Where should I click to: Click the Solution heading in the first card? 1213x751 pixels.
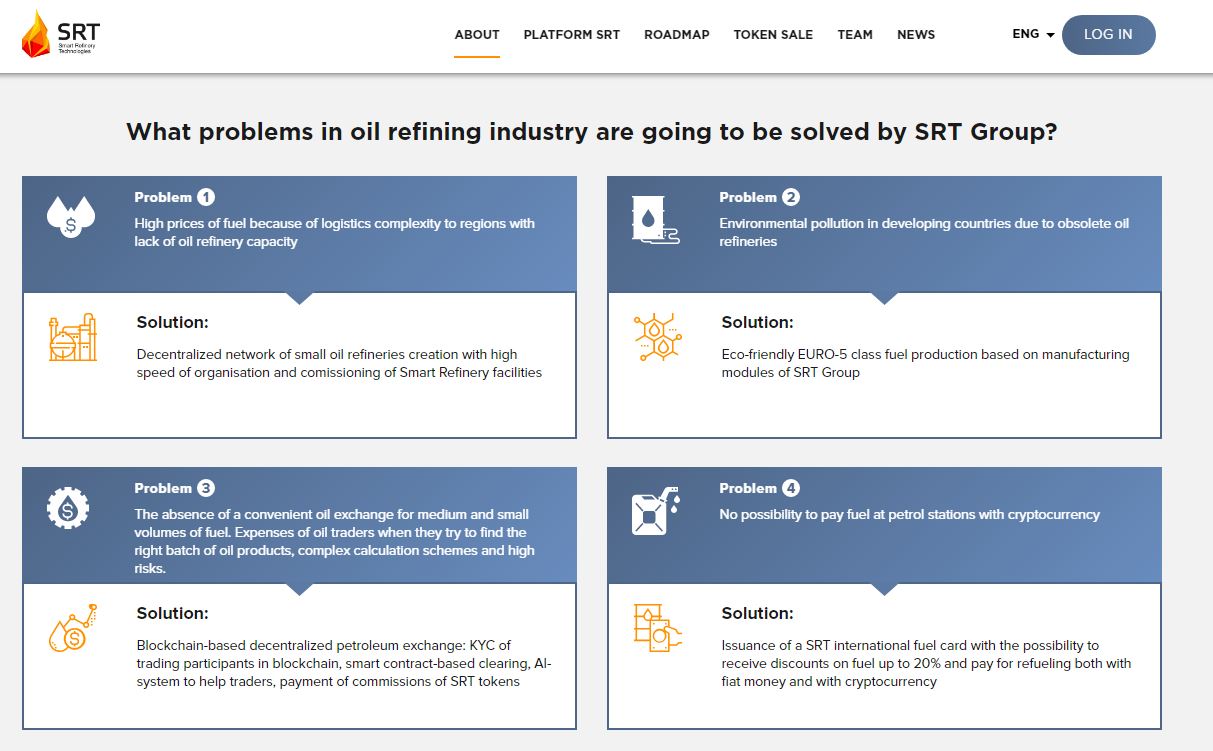172,322
